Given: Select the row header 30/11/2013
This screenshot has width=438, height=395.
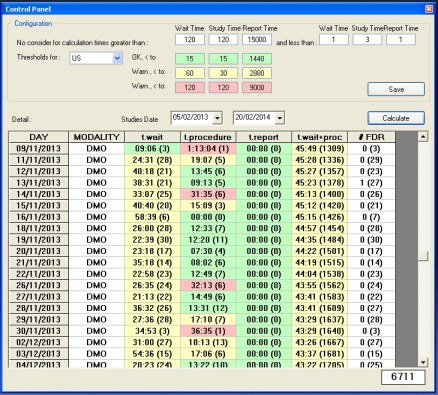Looking at the screenshot, I should point(39,331).
